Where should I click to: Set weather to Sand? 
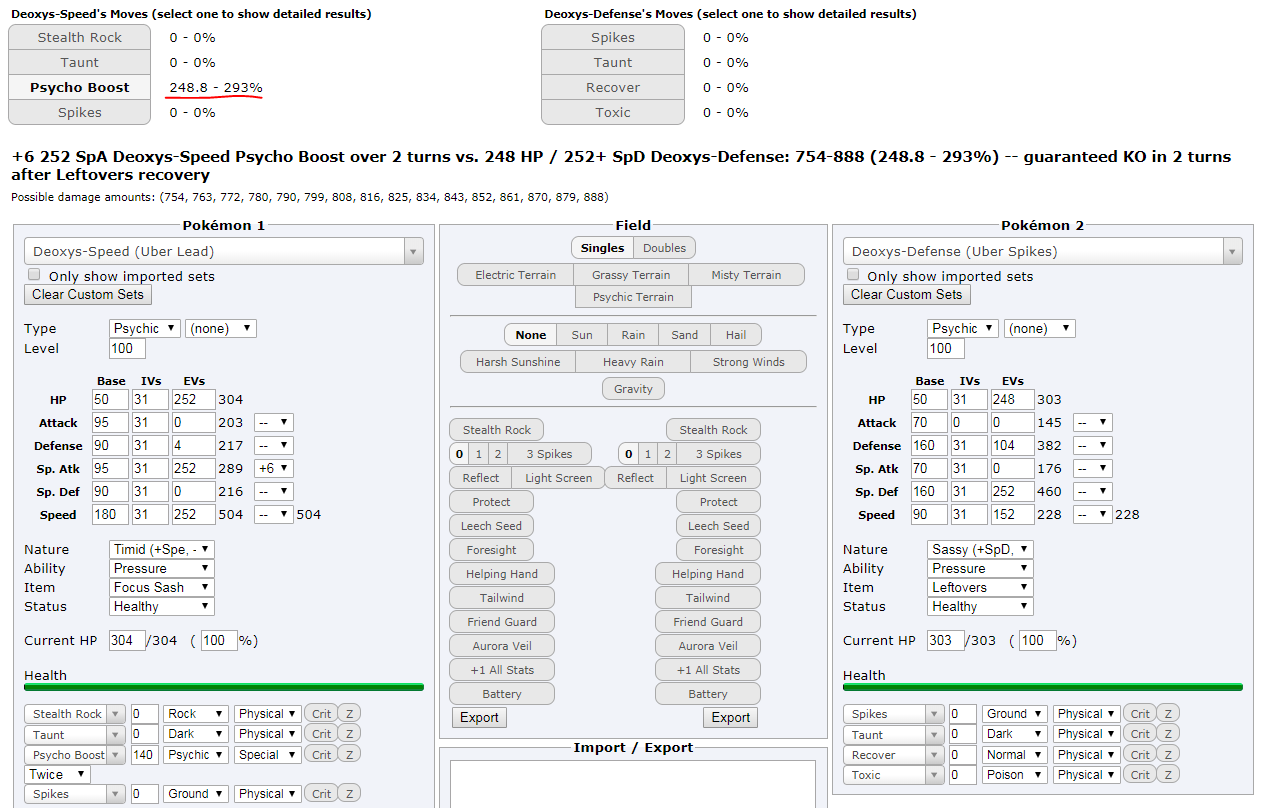coord(685,335)
